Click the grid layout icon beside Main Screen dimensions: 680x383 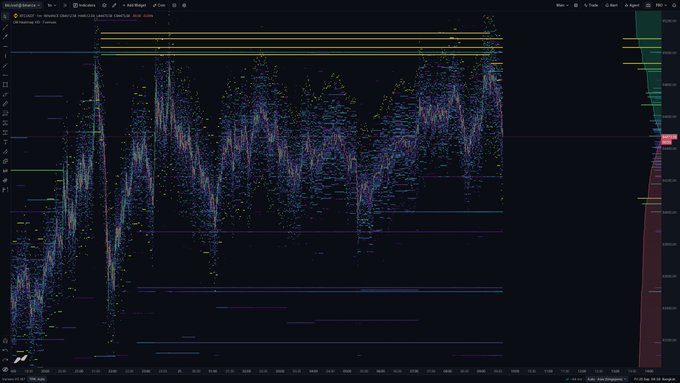click(576, 5)
